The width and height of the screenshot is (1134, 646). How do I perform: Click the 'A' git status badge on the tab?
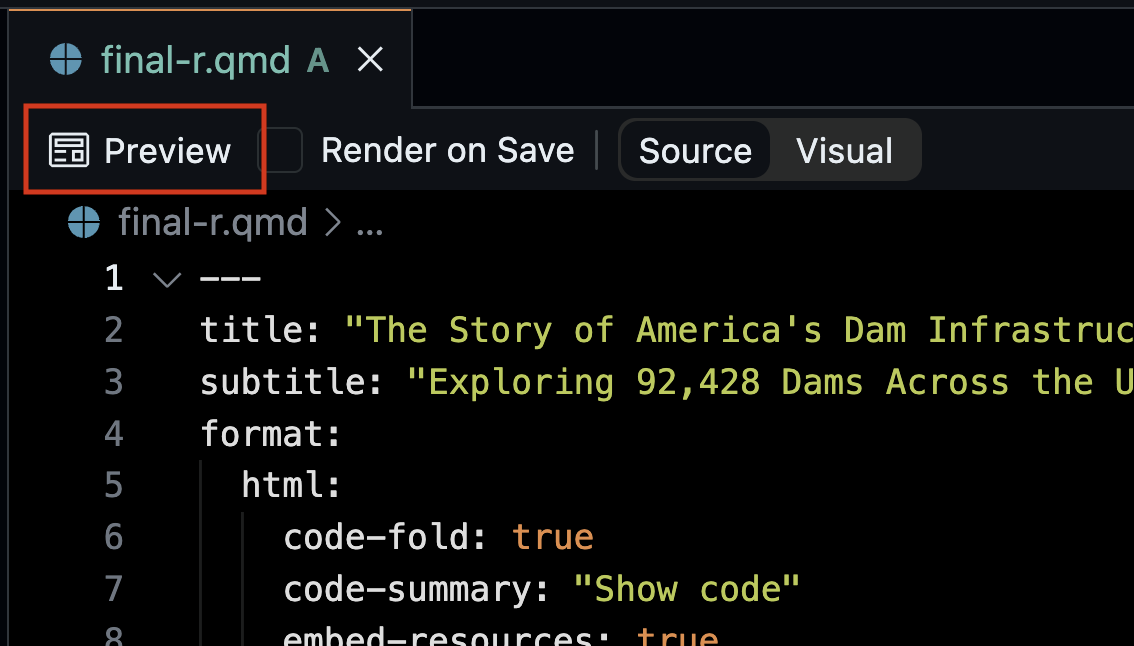coord(318,62)
